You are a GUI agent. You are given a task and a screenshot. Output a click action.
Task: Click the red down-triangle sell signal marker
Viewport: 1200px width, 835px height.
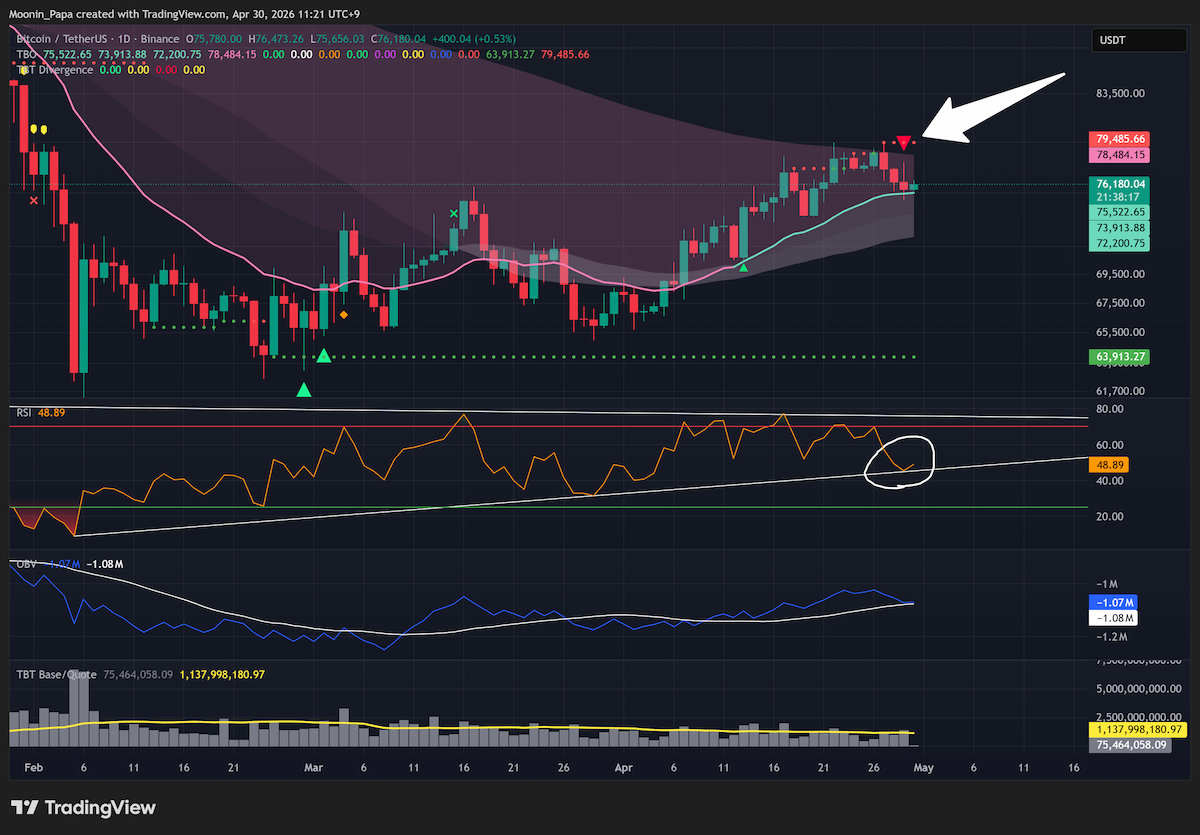pos(903,143)
